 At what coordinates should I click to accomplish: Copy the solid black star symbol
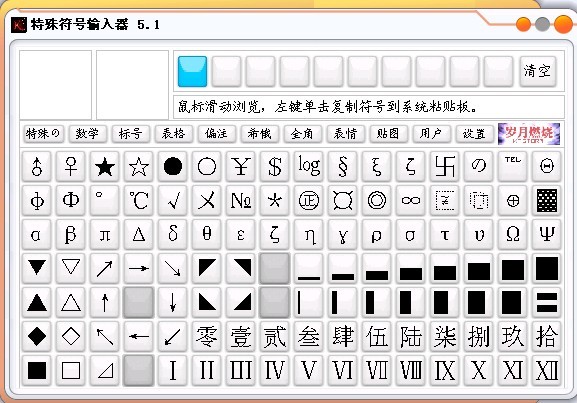tap(105, 167)
